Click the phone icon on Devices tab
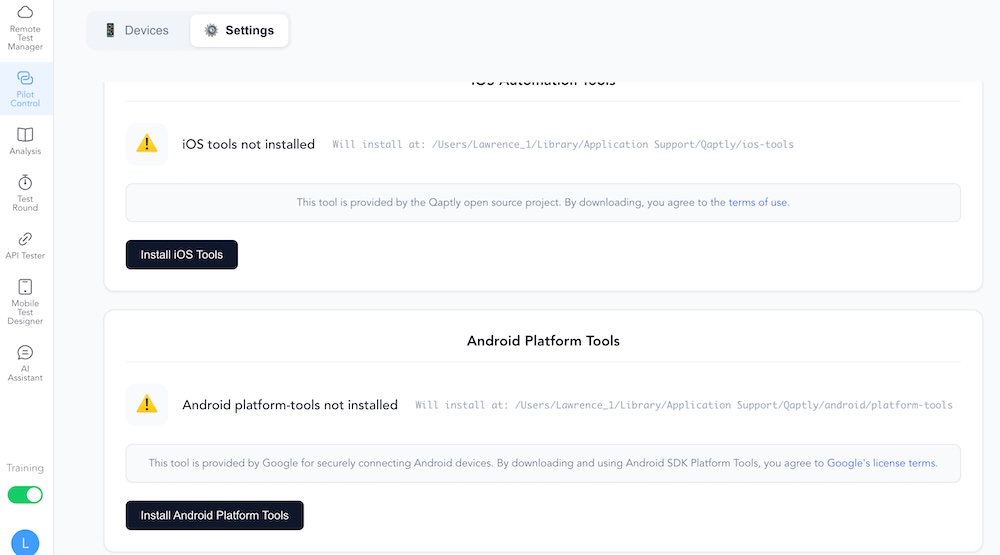This screenshot has height=555, width=1000. tap(110, 30)
